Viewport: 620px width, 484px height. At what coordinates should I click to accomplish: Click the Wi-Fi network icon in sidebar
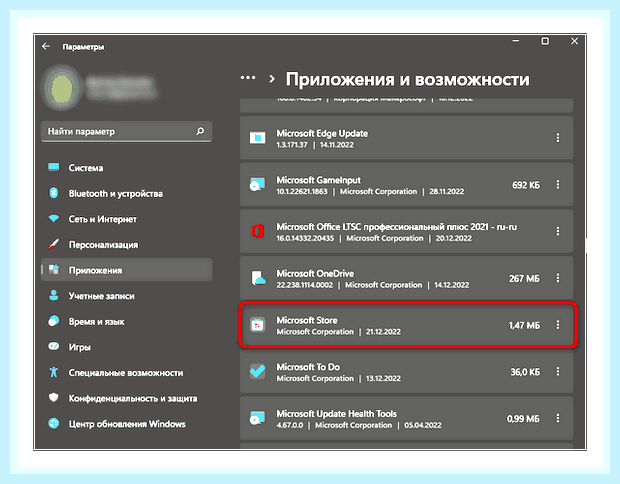54,218
